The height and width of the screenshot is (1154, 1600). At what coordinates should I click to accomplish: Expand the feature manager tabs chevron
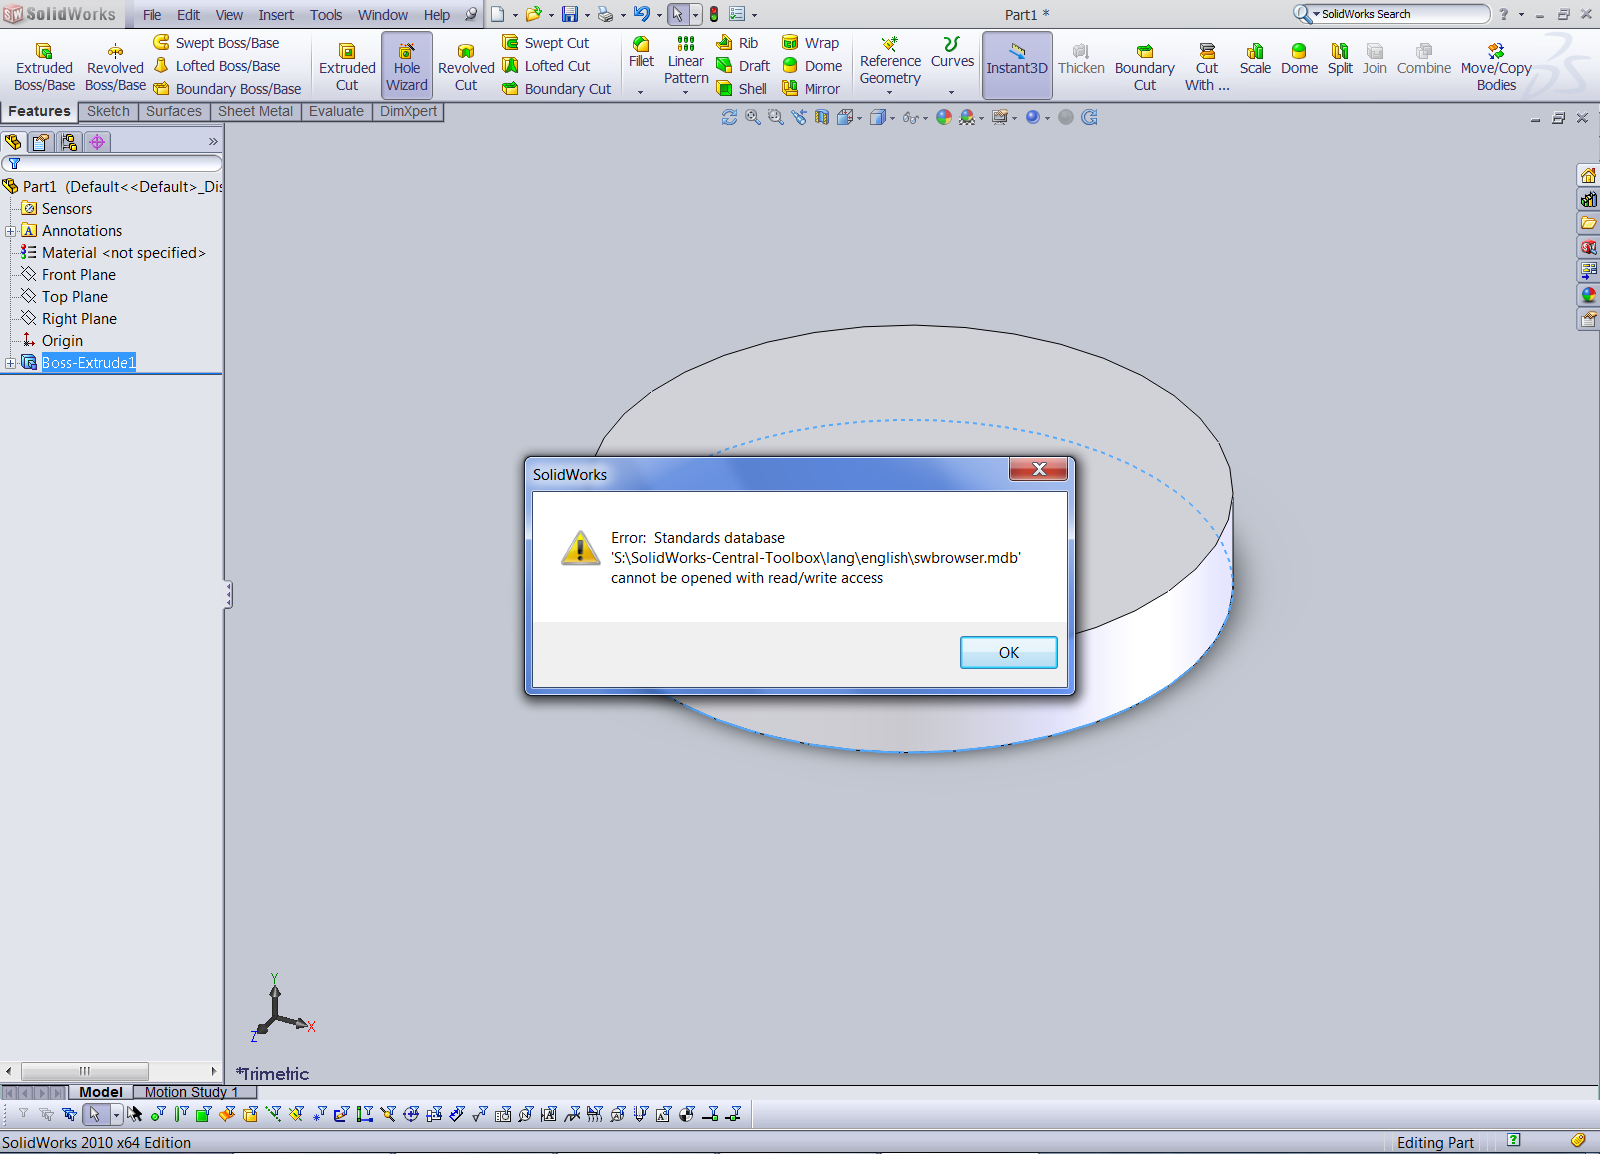pos(213,142)
